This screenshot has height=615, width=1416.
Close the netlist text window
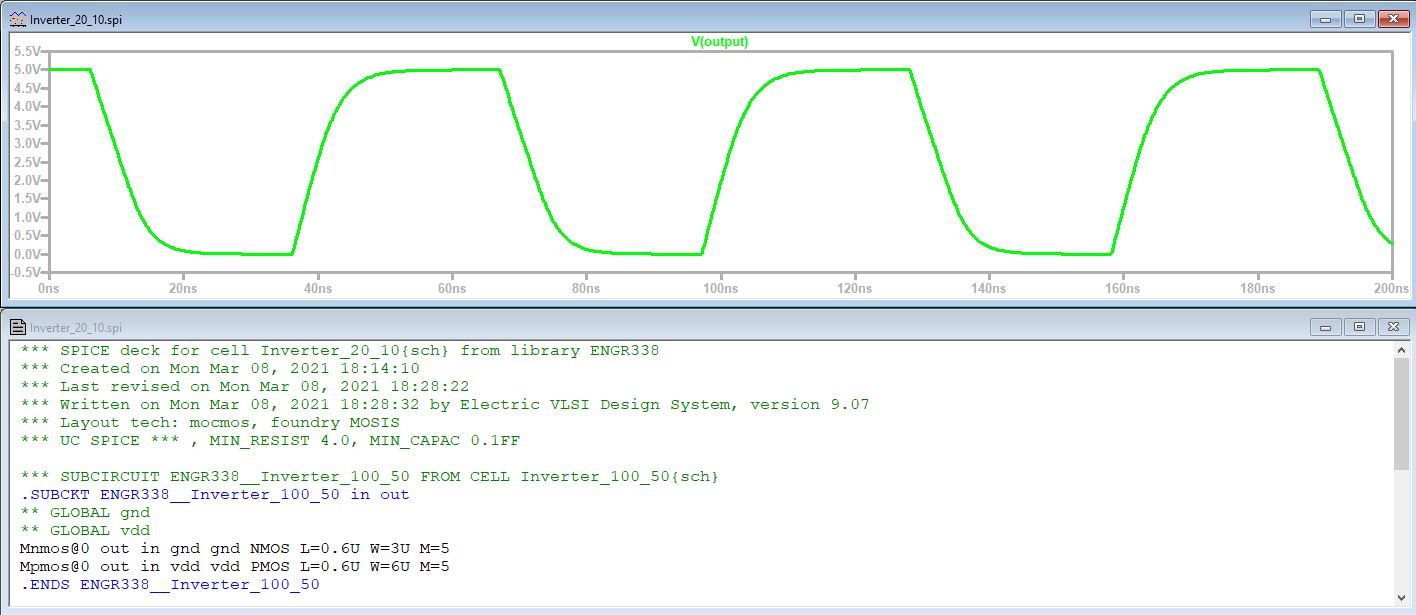[1392, 327]
